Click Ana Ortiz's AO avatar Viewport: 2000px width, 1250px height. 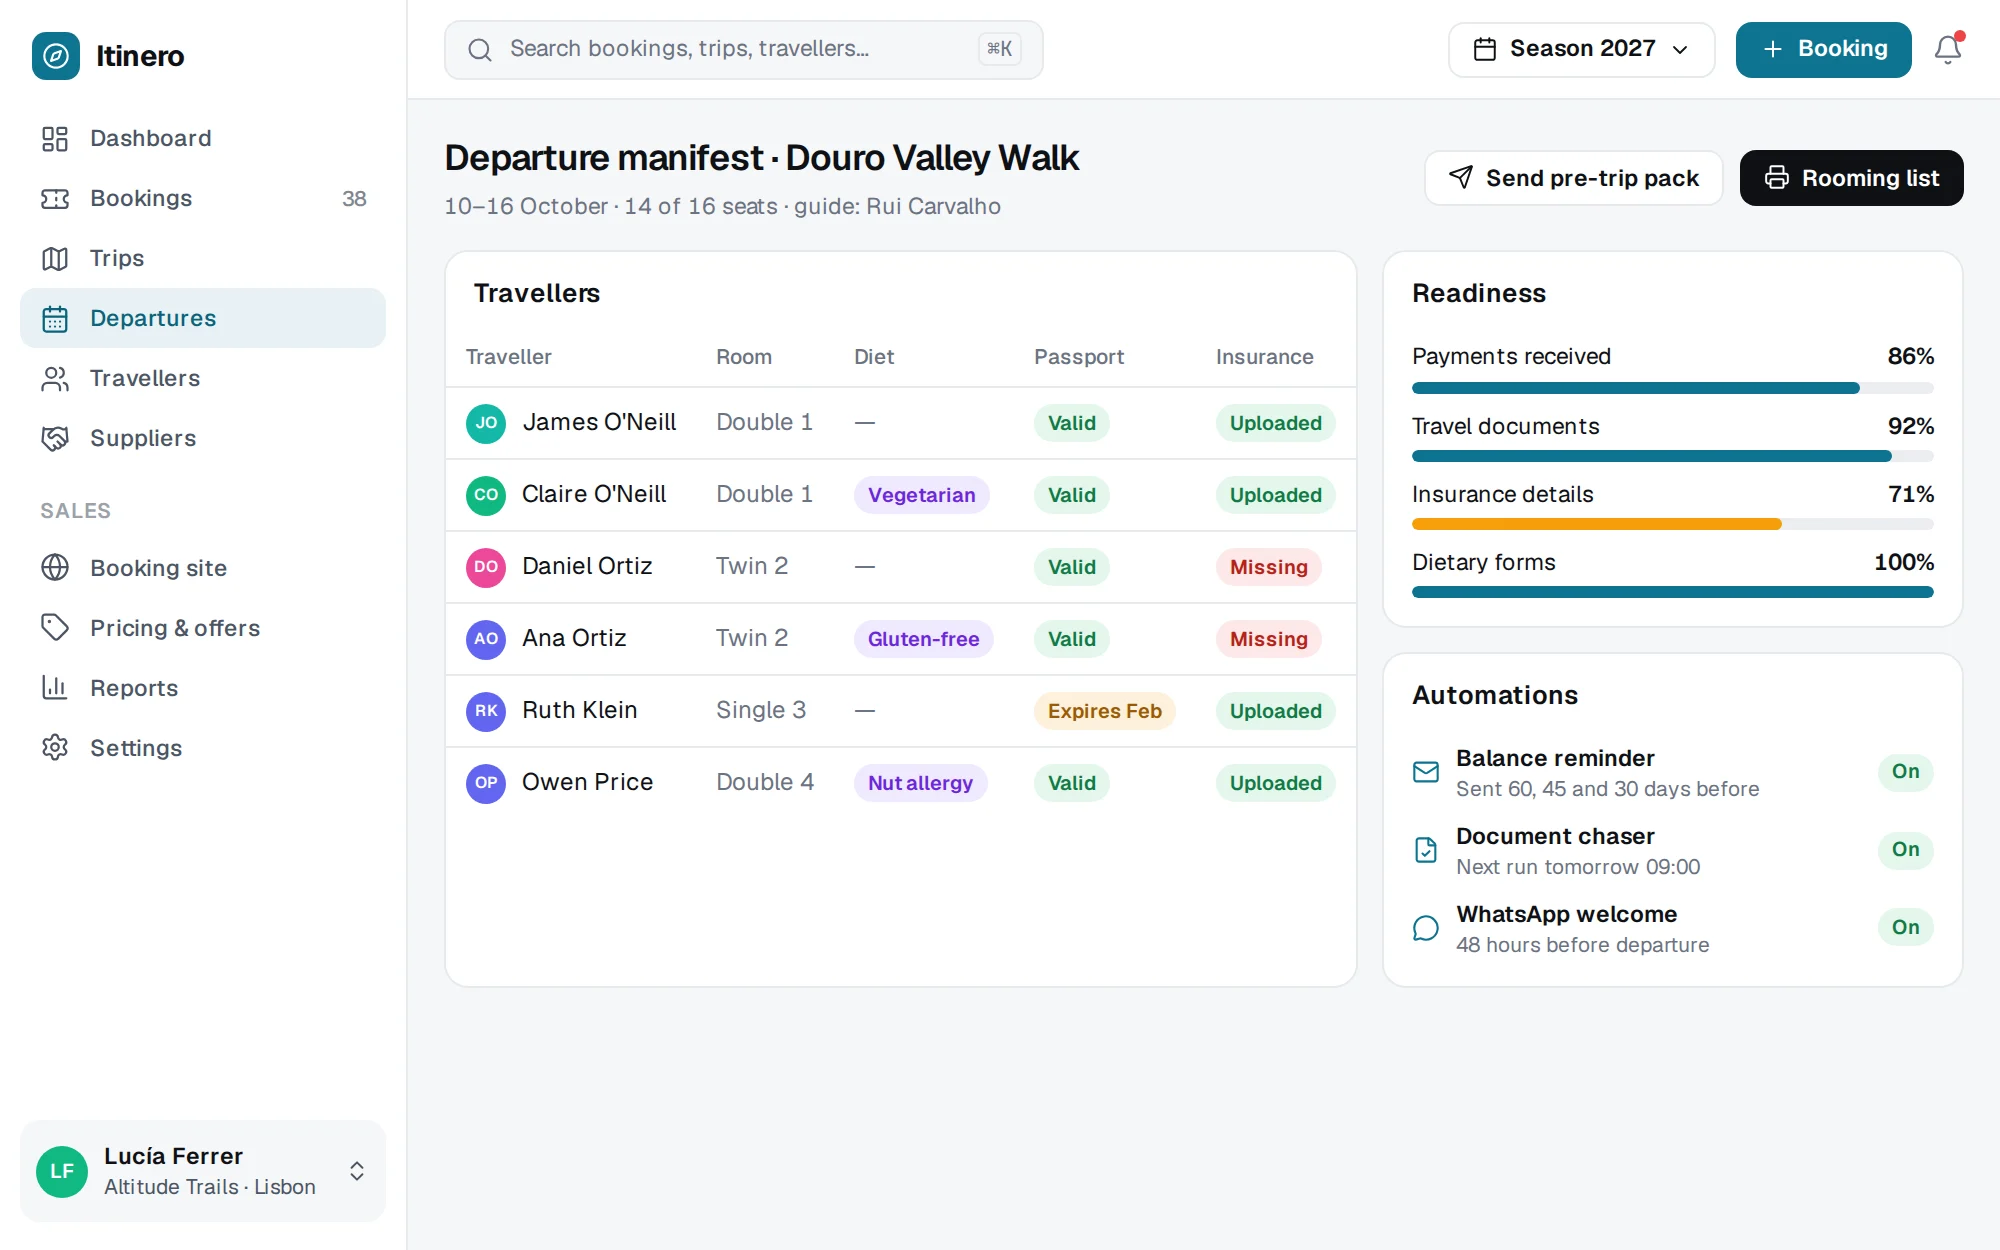[x=486, y=639]
